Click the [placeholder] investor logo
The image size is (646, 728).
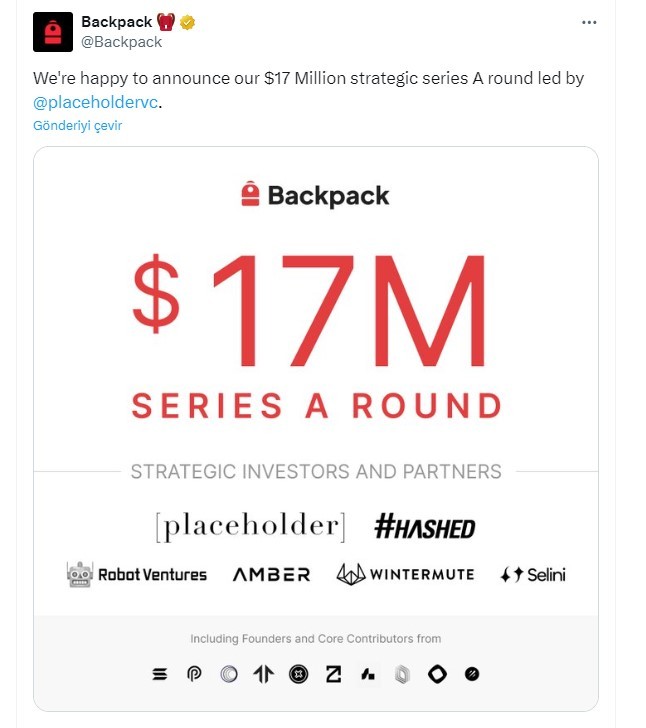pos(250,526)
